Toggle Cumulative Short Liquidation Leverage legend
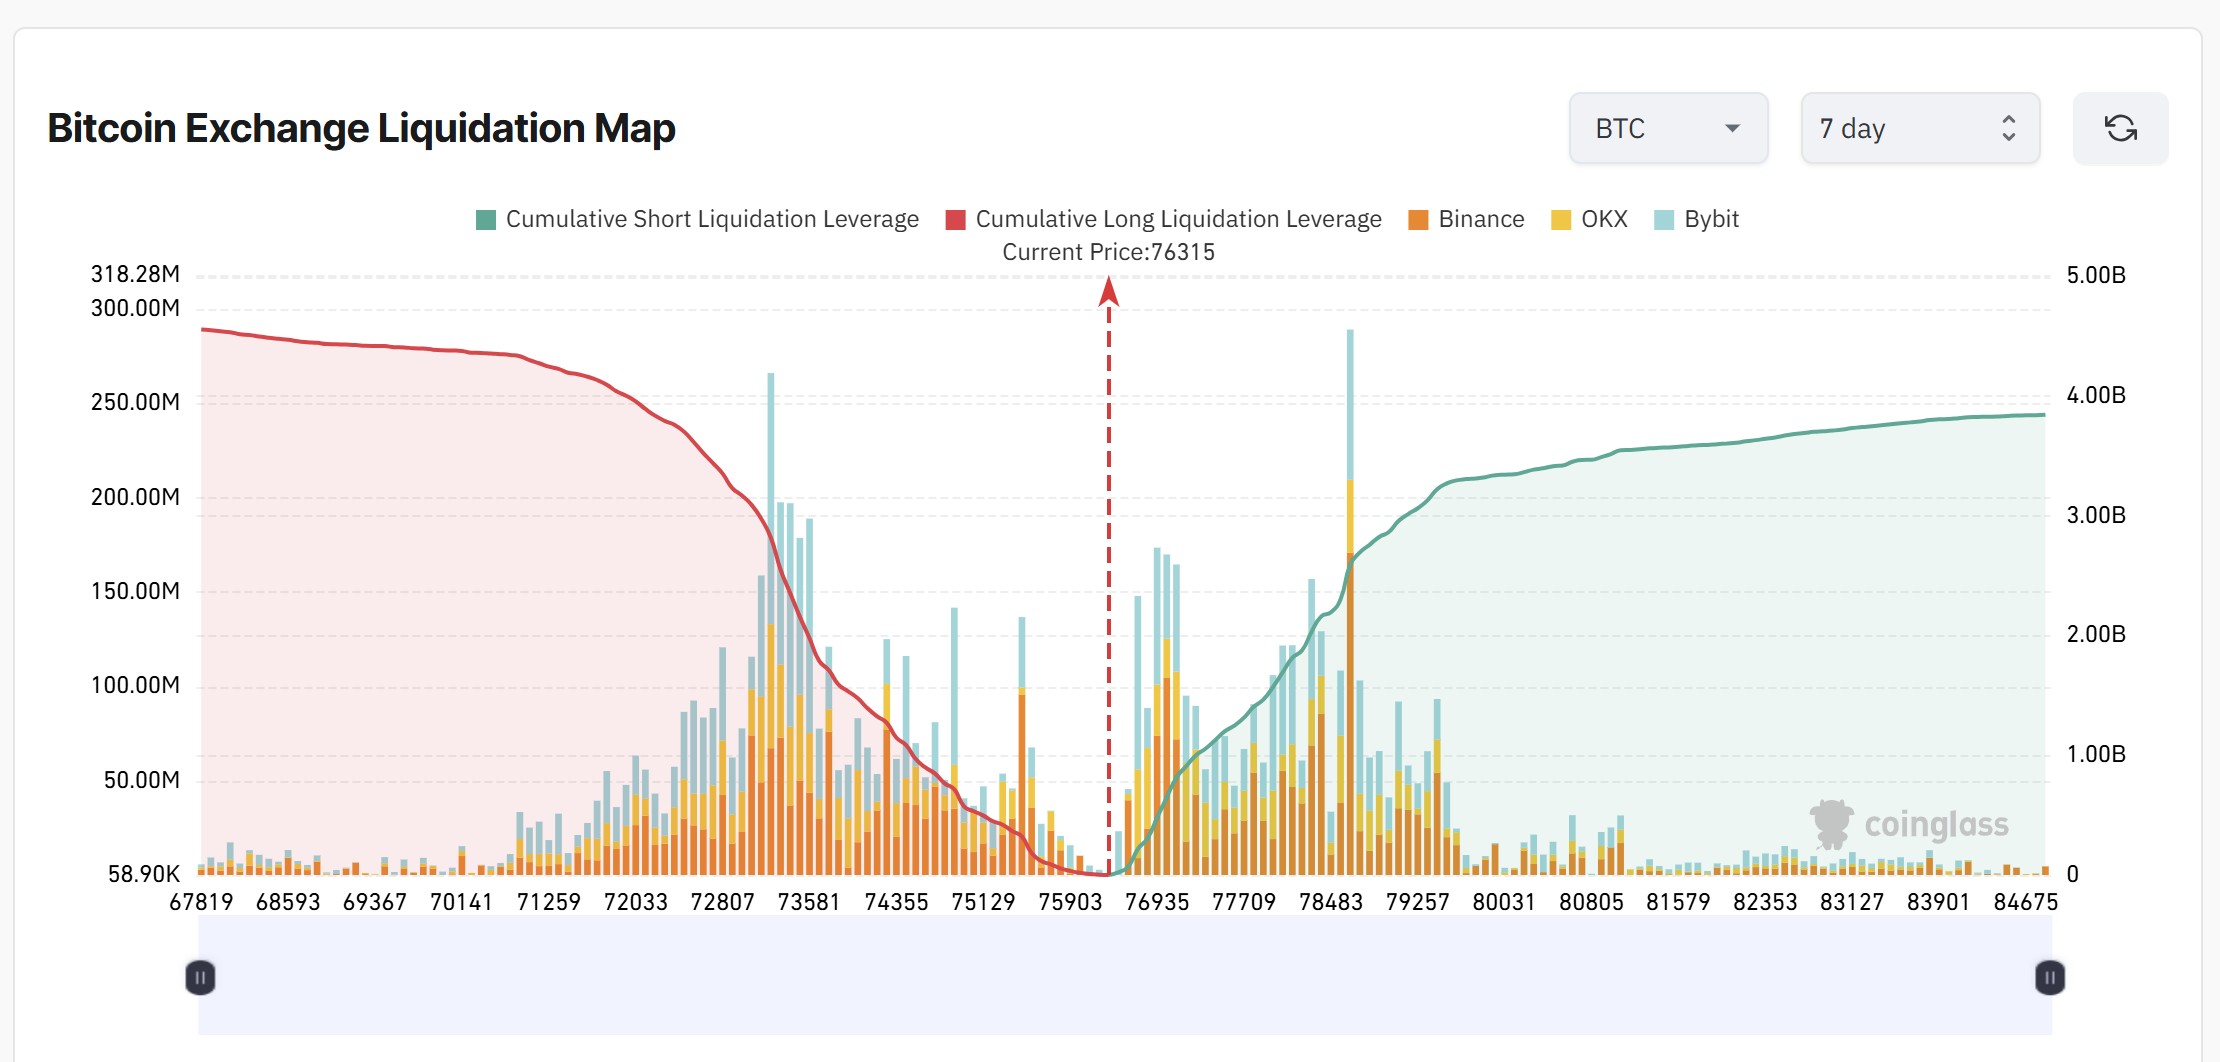 [x=711, y=219]
